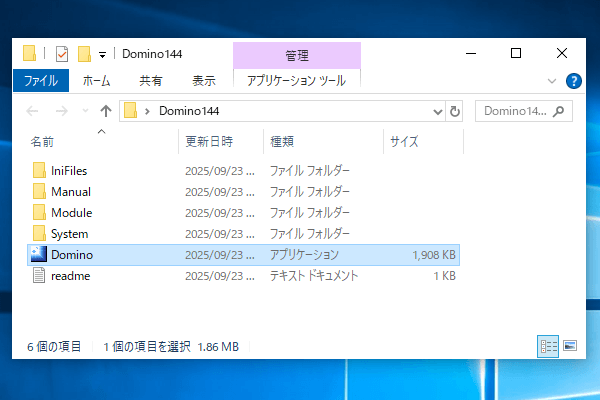Viewport: 600px width, 400px height.
Task: Open the address bar history dropdown
Action: [438, 111]
